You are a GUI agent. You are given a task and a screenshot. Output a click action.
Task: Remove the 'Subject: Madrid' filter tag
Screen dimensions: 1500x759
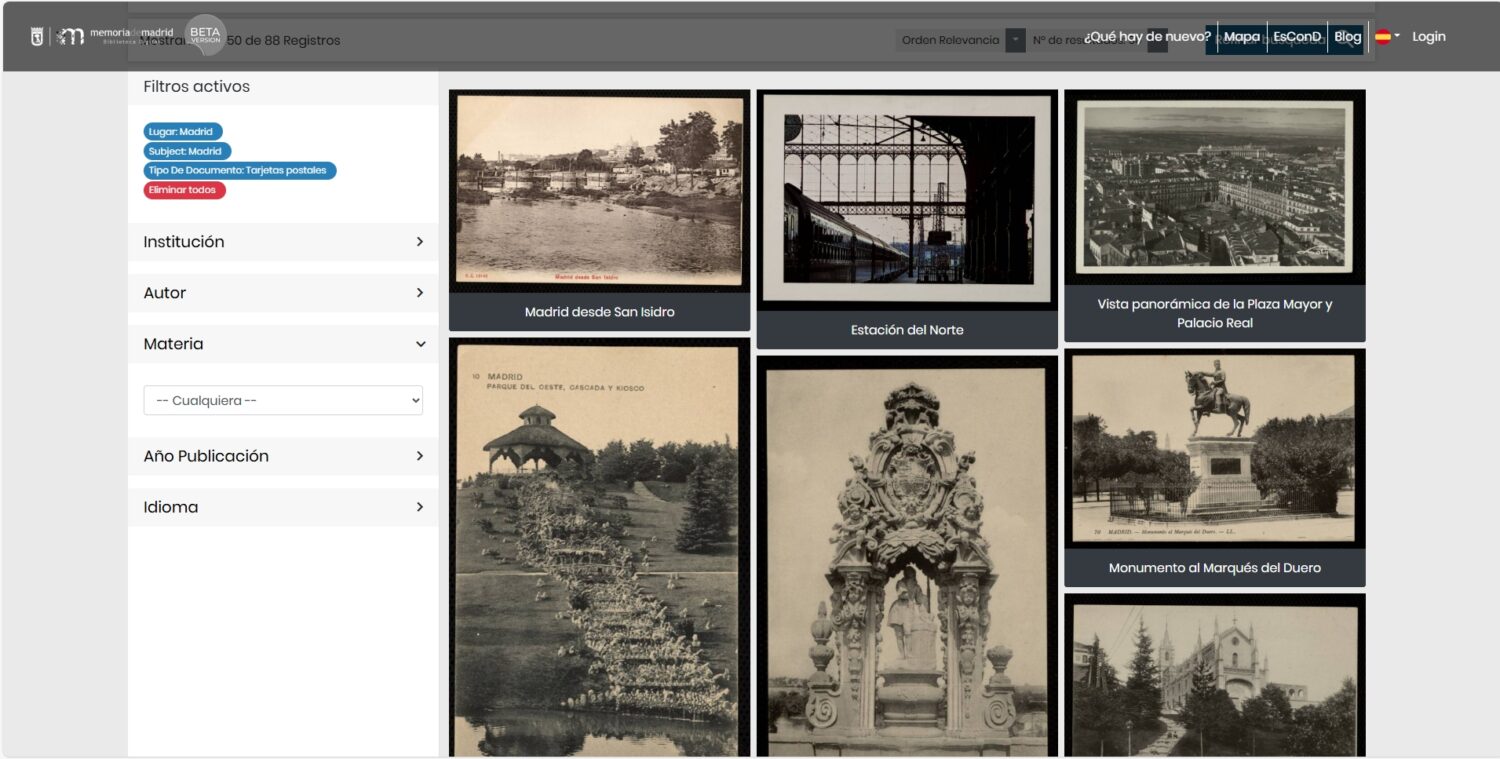(187, 151)
